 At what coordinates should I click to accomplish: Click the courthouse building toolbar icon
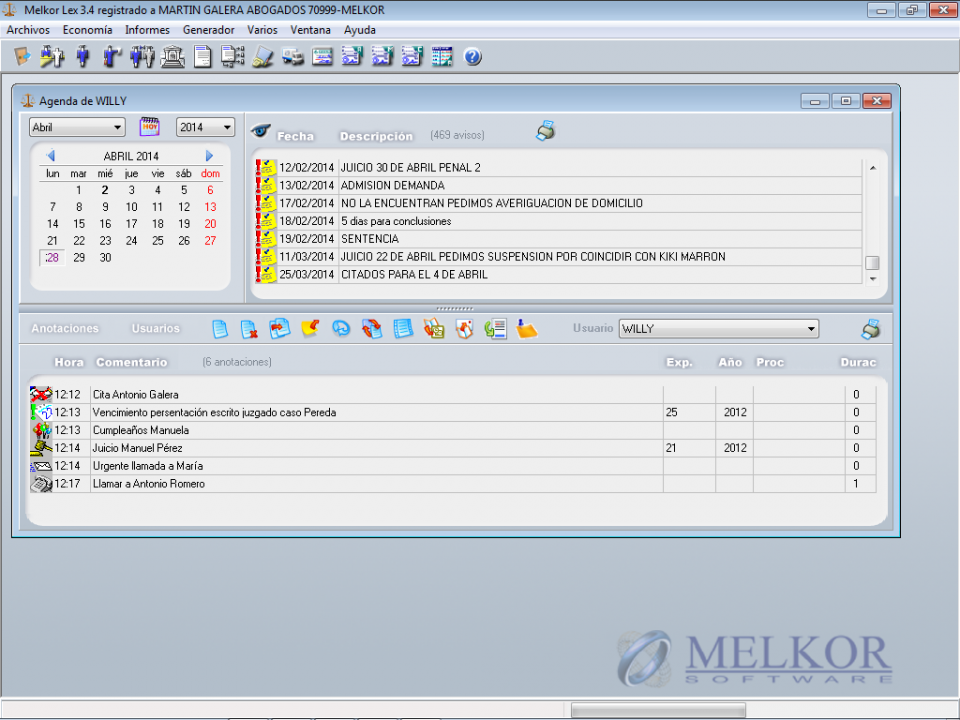[173, 57]
